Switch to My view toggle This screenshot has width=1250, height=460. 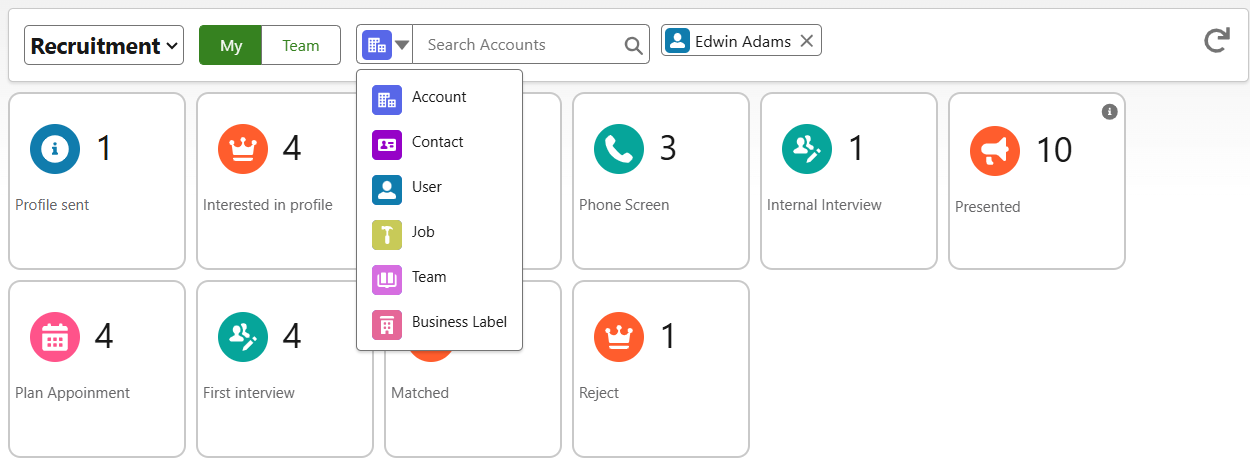point(231,45)
